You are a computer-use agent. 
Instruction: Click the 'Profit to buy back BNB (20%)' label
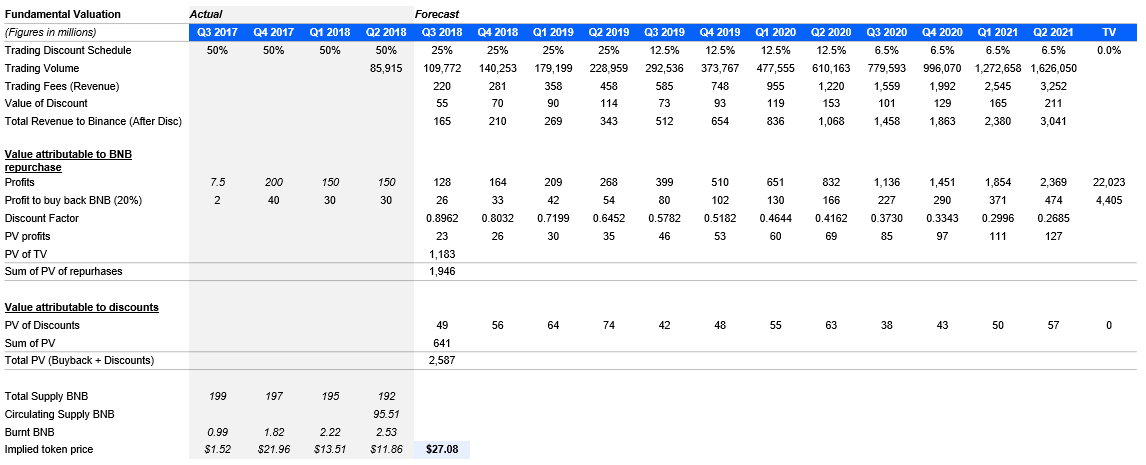[72, 199]
